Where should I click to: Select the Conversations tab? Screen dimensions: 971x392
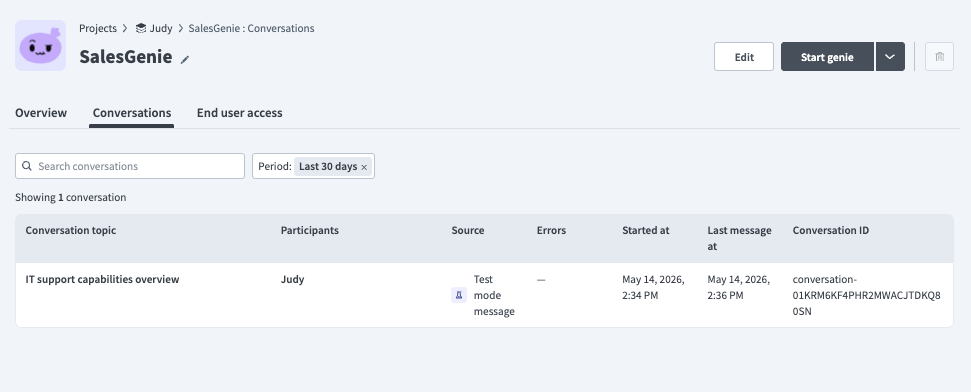click(132, 113)
